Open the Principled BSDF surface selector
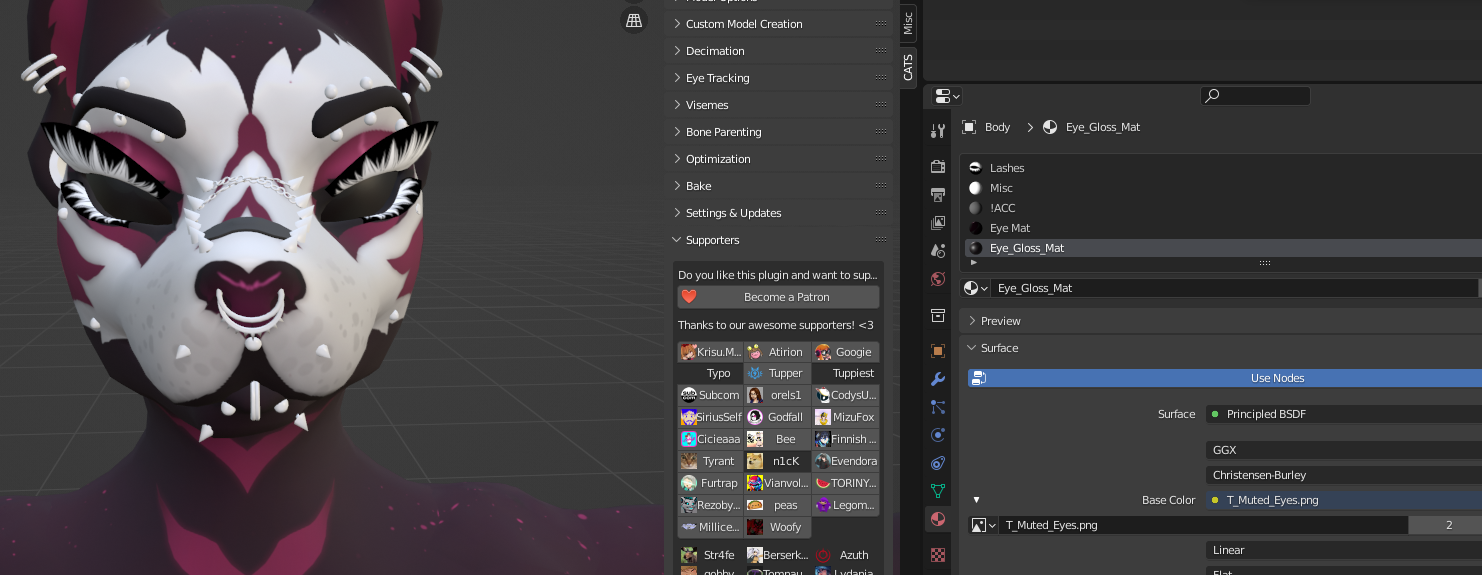 click(x=1344, y=414)
